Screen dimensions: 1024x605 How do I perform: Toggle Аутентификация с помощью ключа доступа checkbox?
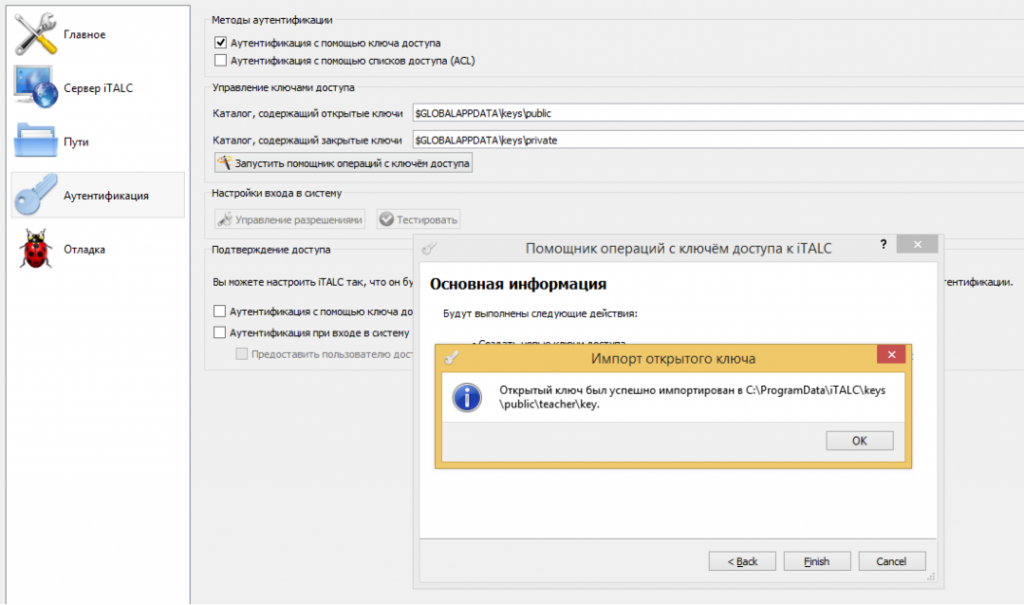(x=220, y=42)
